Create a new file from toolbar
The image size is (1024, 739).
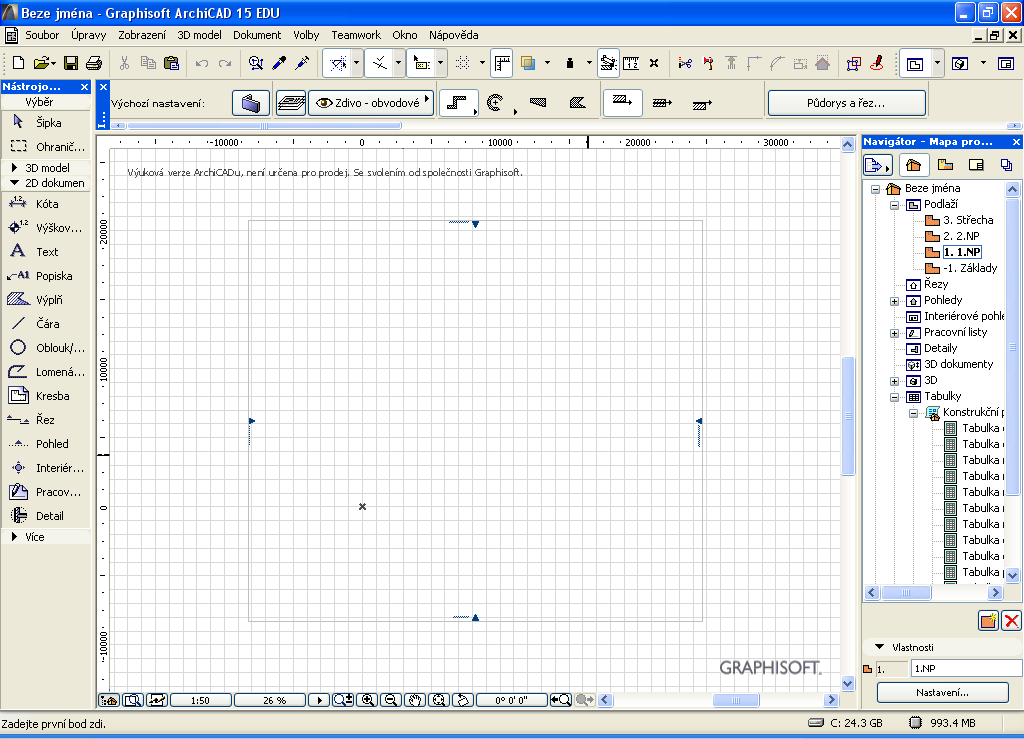coord(18,63)
